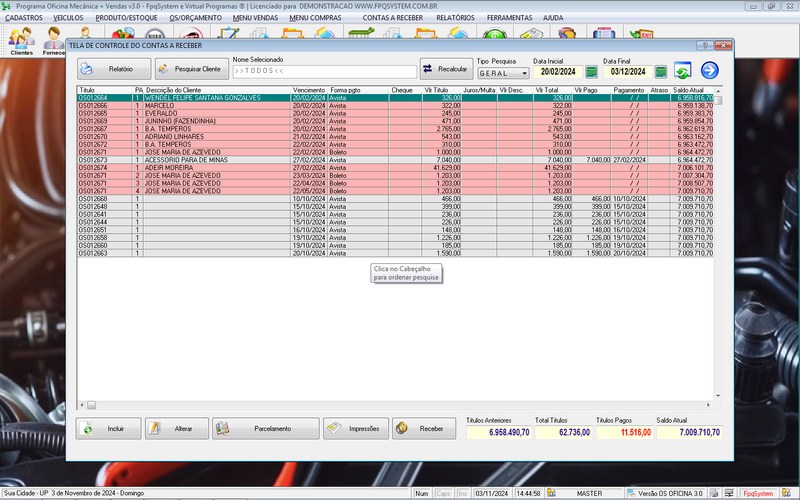Open the Clientes toolbar icon
Image resolution: width=800 pixels, height=500 pixels.
[x=21, y=41]
